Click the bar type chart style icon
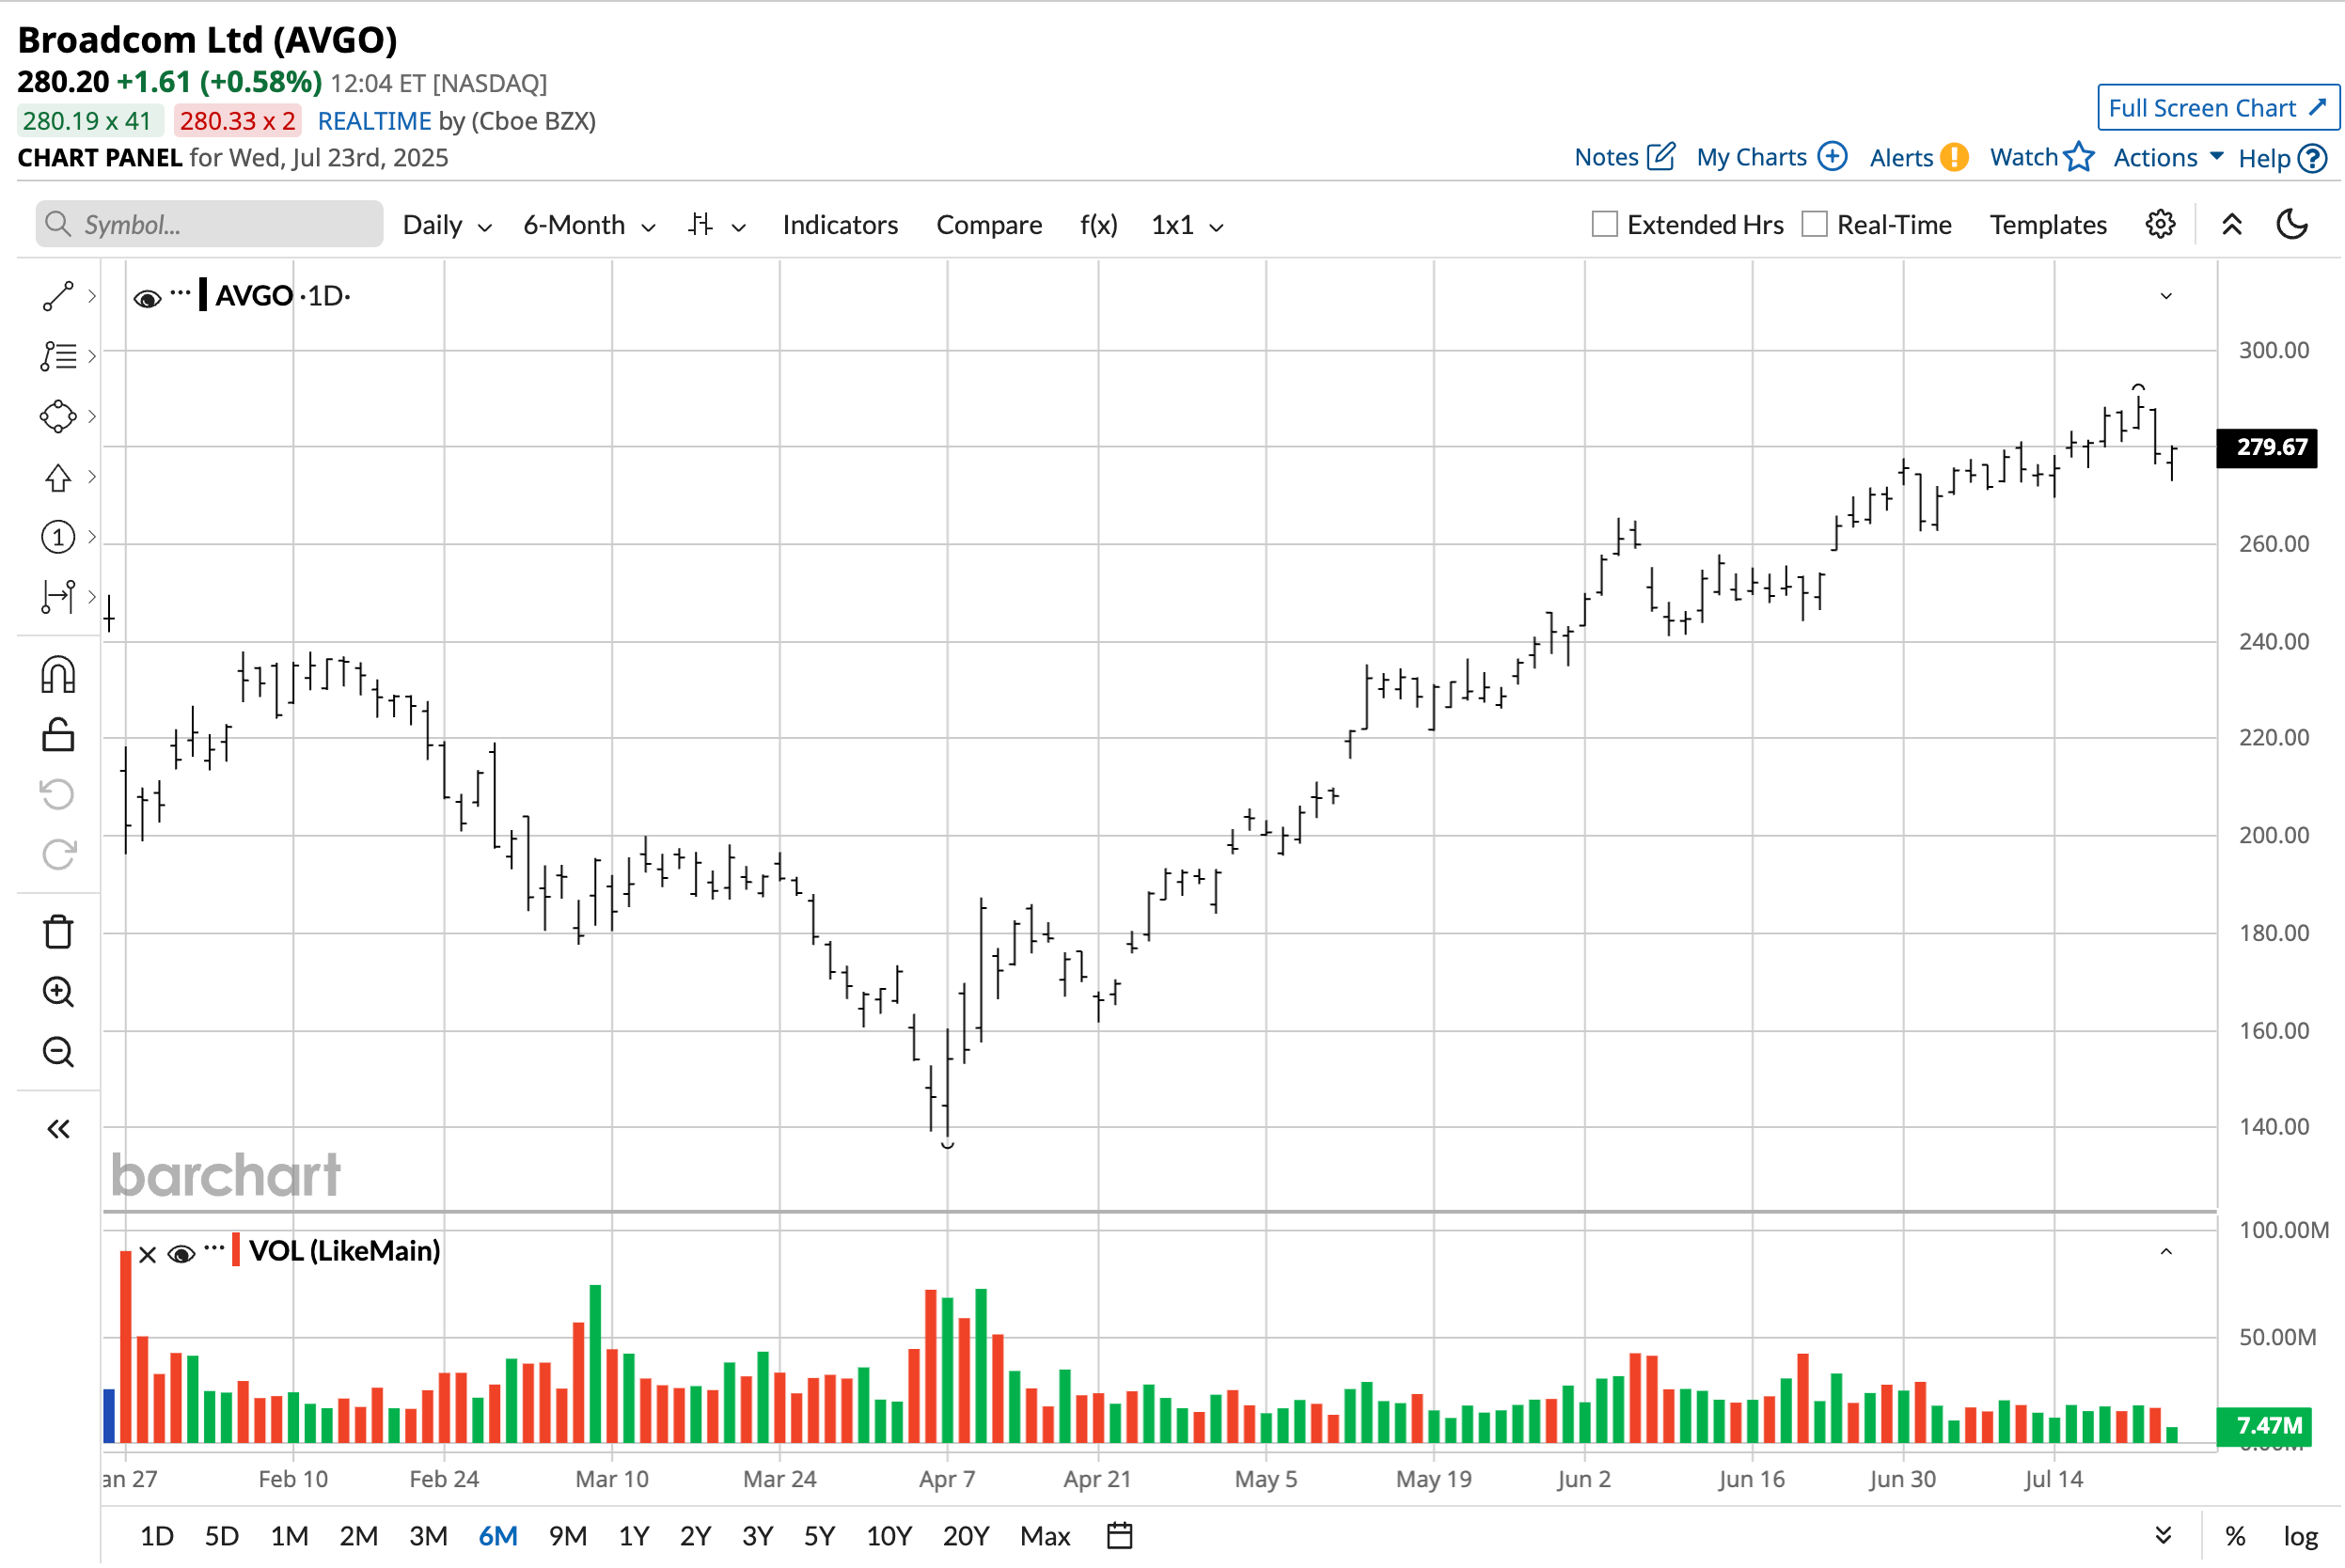This screenshot has width=2345, height=1568. pyautogui.click(x=700, y=224)
